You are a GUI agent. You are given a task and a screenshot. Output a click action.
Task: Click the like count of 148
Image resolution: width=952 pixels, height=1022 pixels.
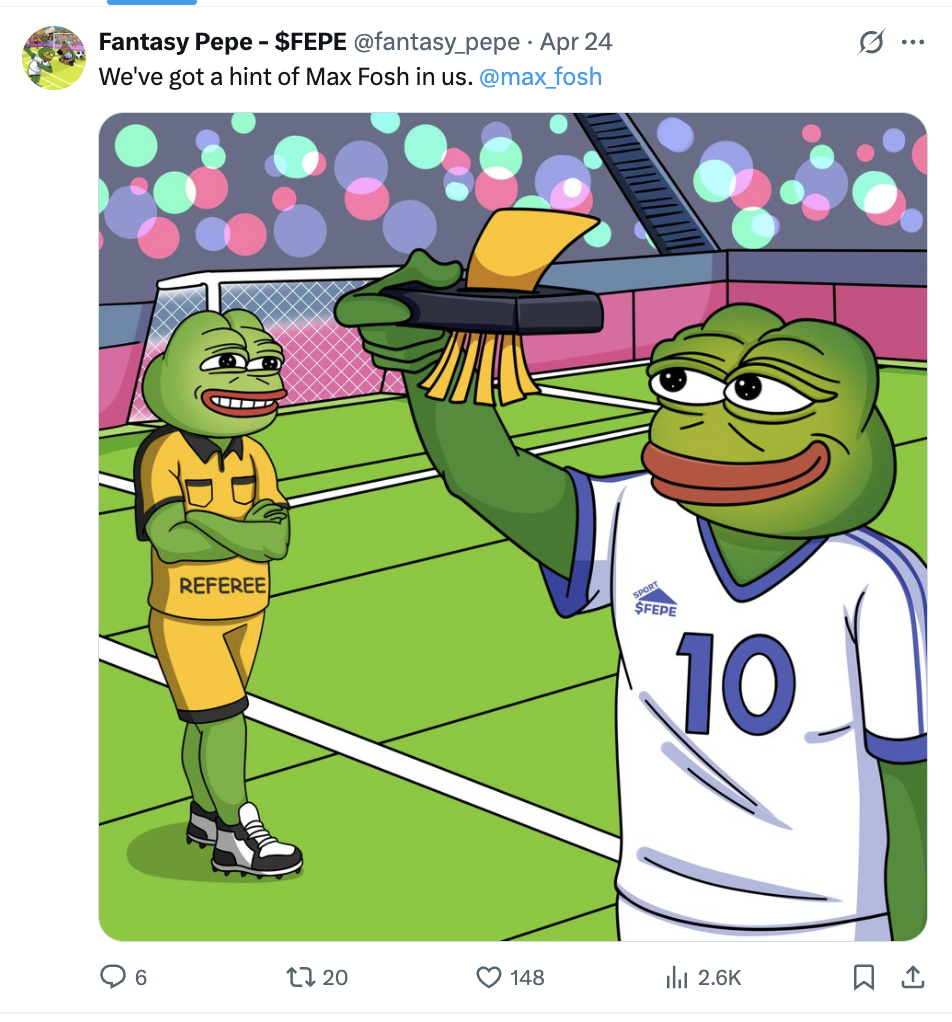pos(527,977)
